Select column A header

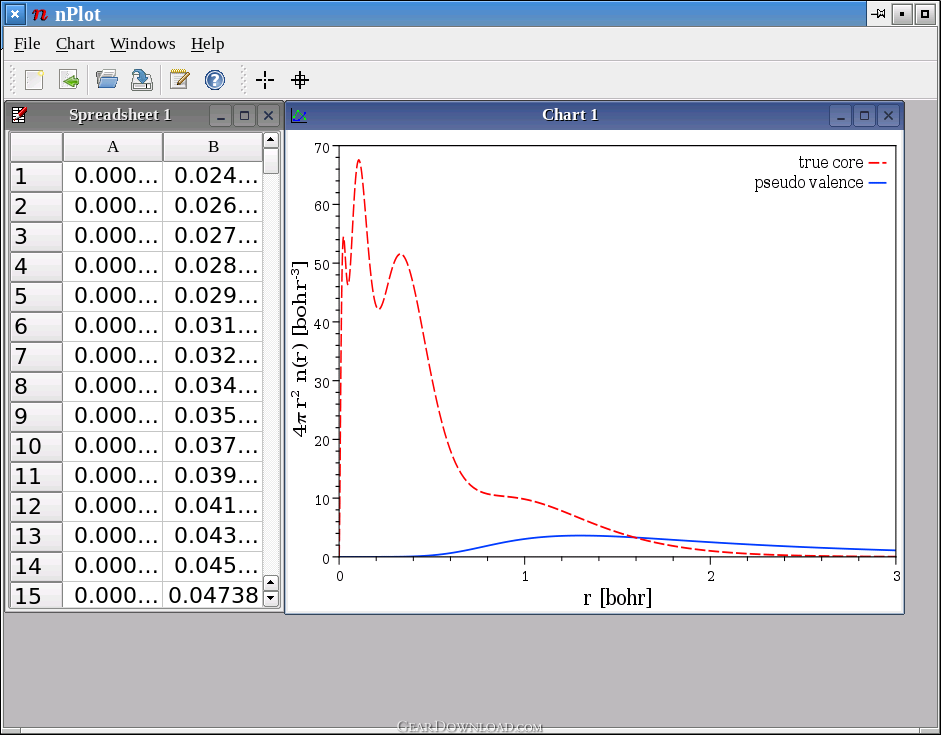113,146
